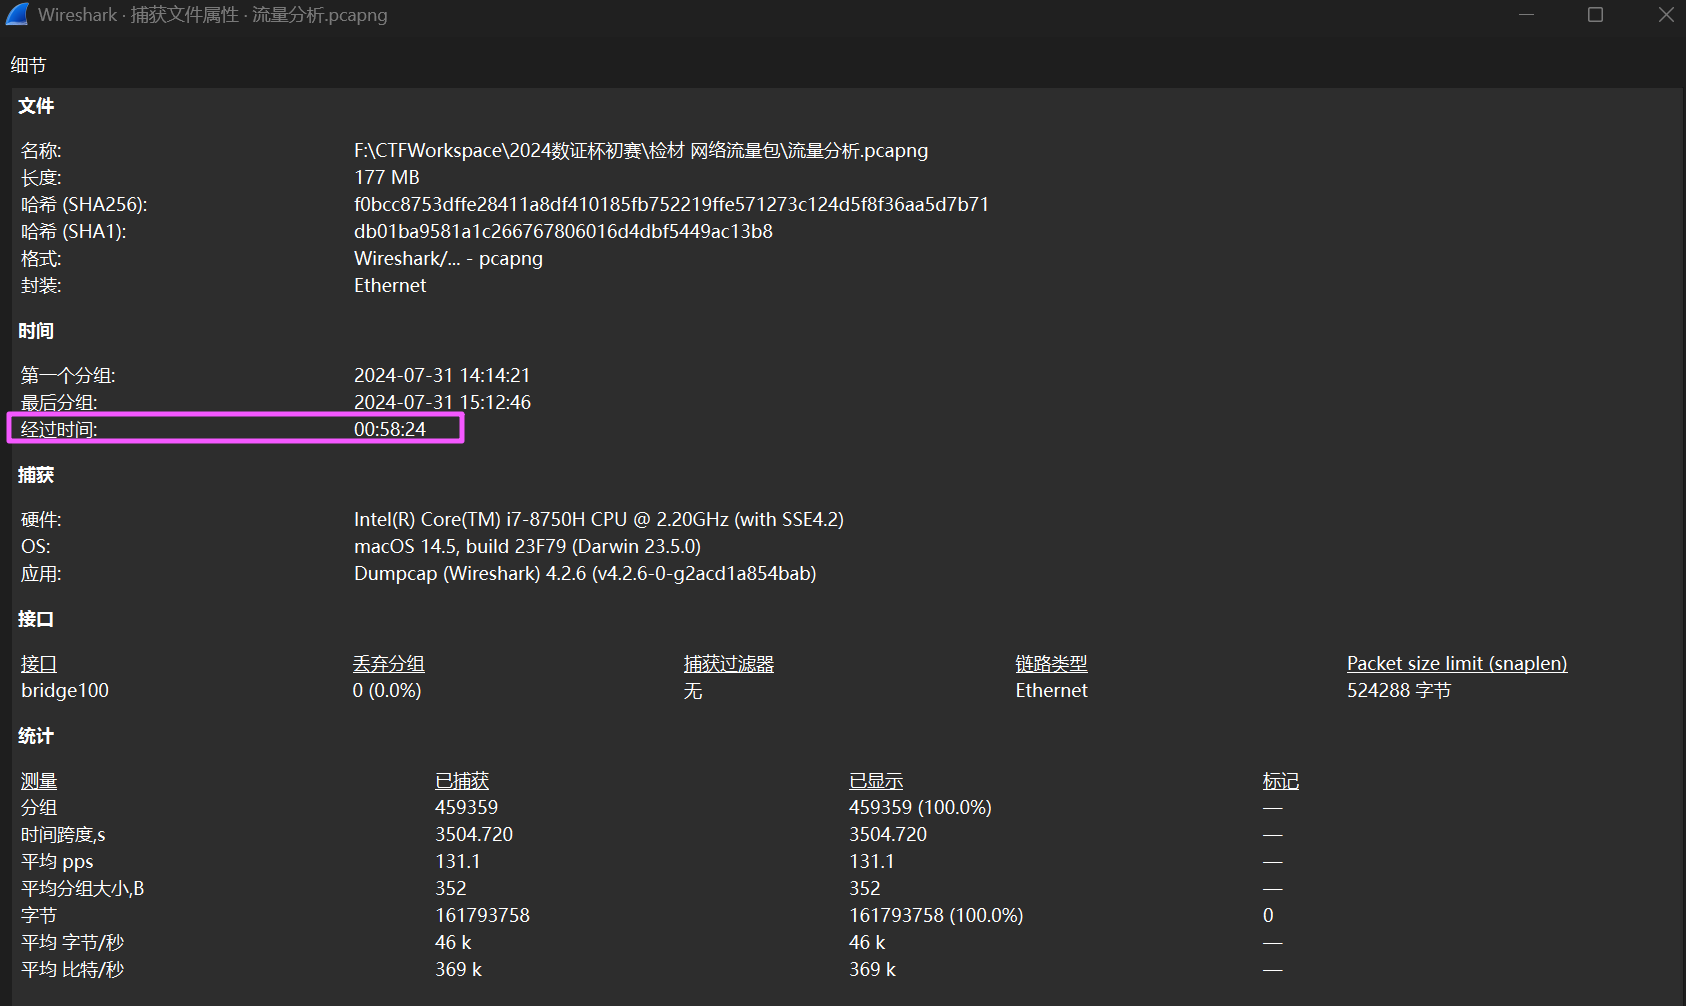
Task: Select first packet time 2024-07-31 14:14:21
Action: (x=442, y=375)
